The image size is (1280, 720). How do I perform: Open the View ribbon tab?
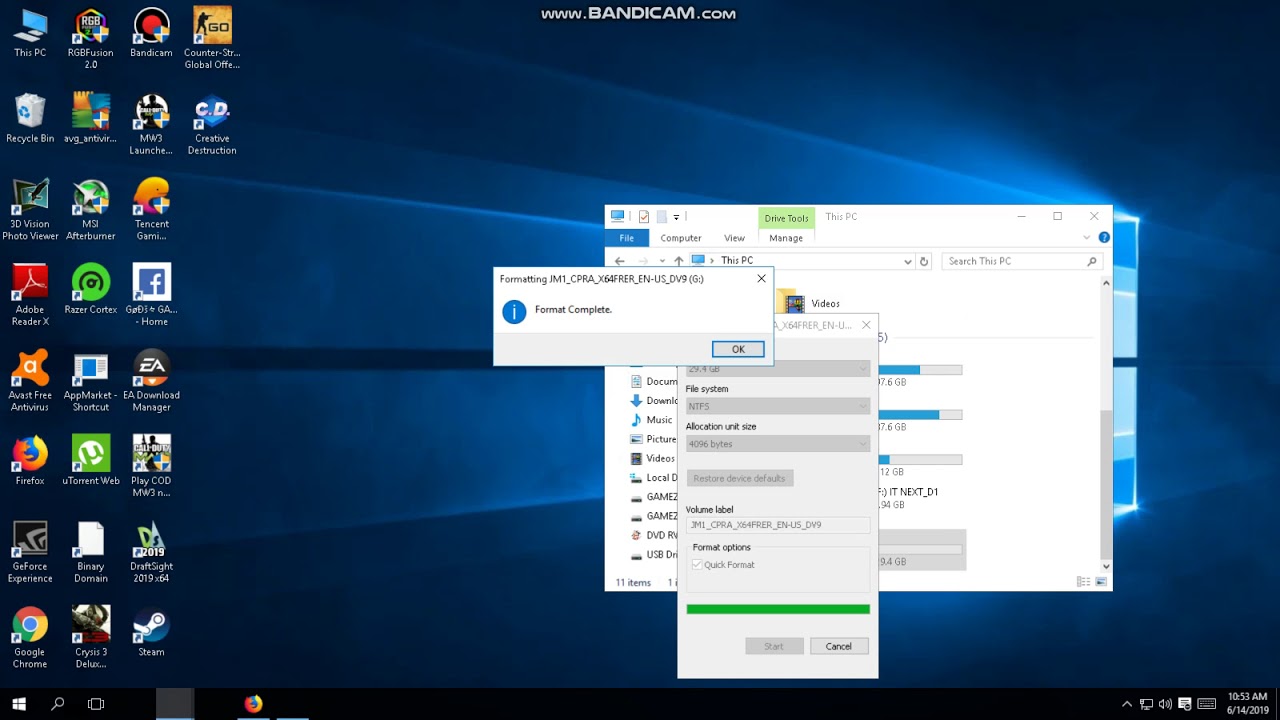click(734, 238)
